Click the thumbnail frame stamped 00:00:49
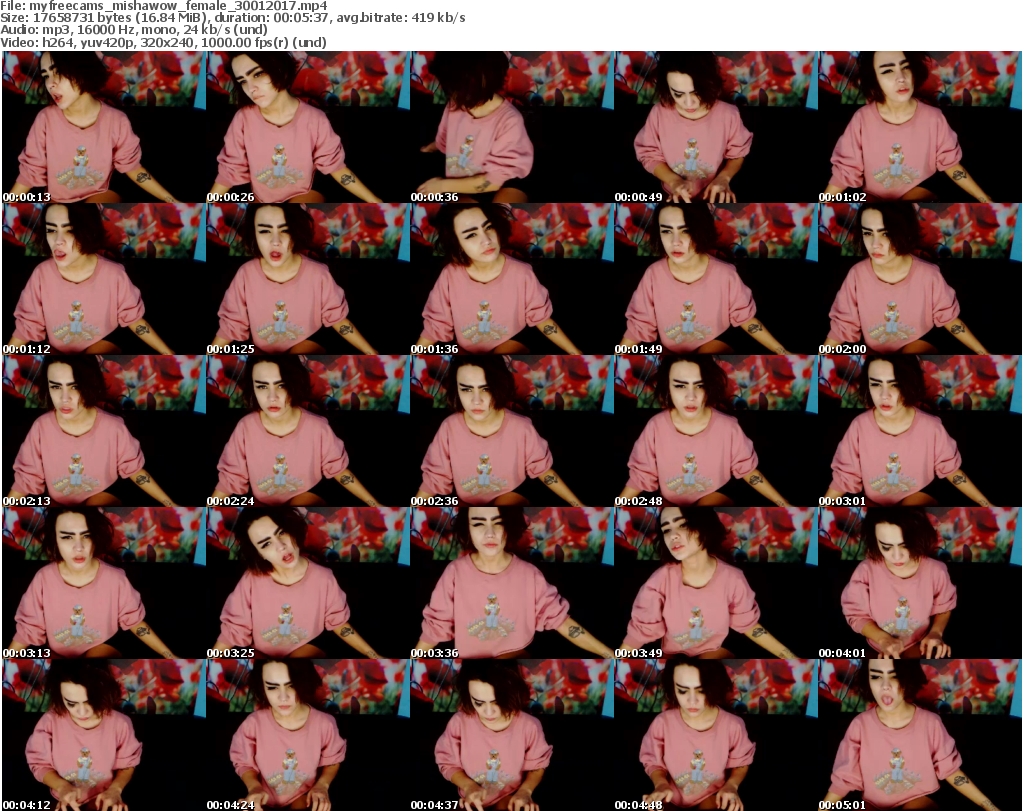 [716, 127]
